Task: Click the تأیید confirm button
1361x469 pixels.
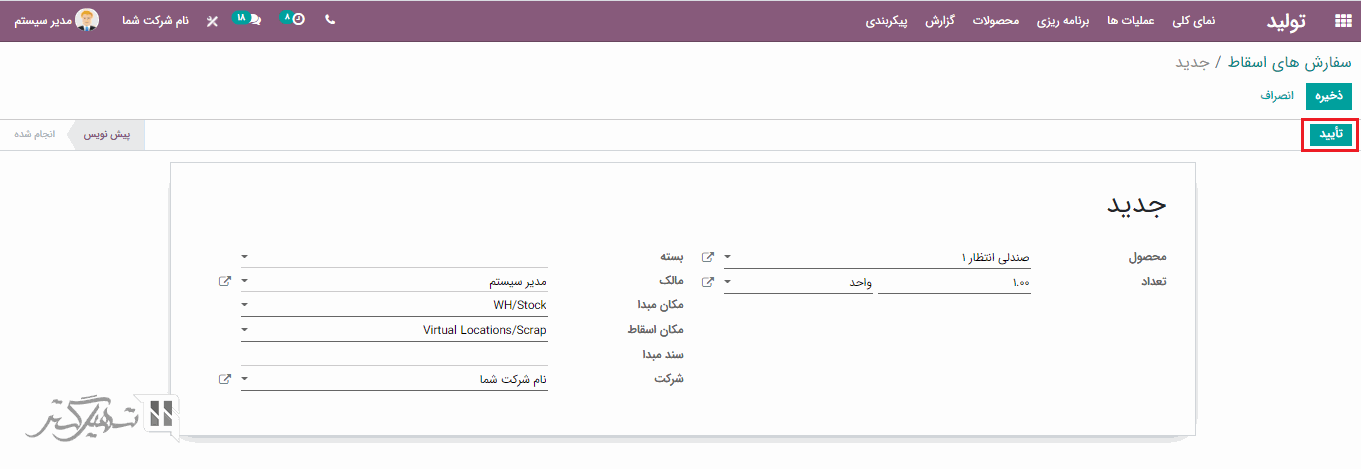Action: (1330, 135)
